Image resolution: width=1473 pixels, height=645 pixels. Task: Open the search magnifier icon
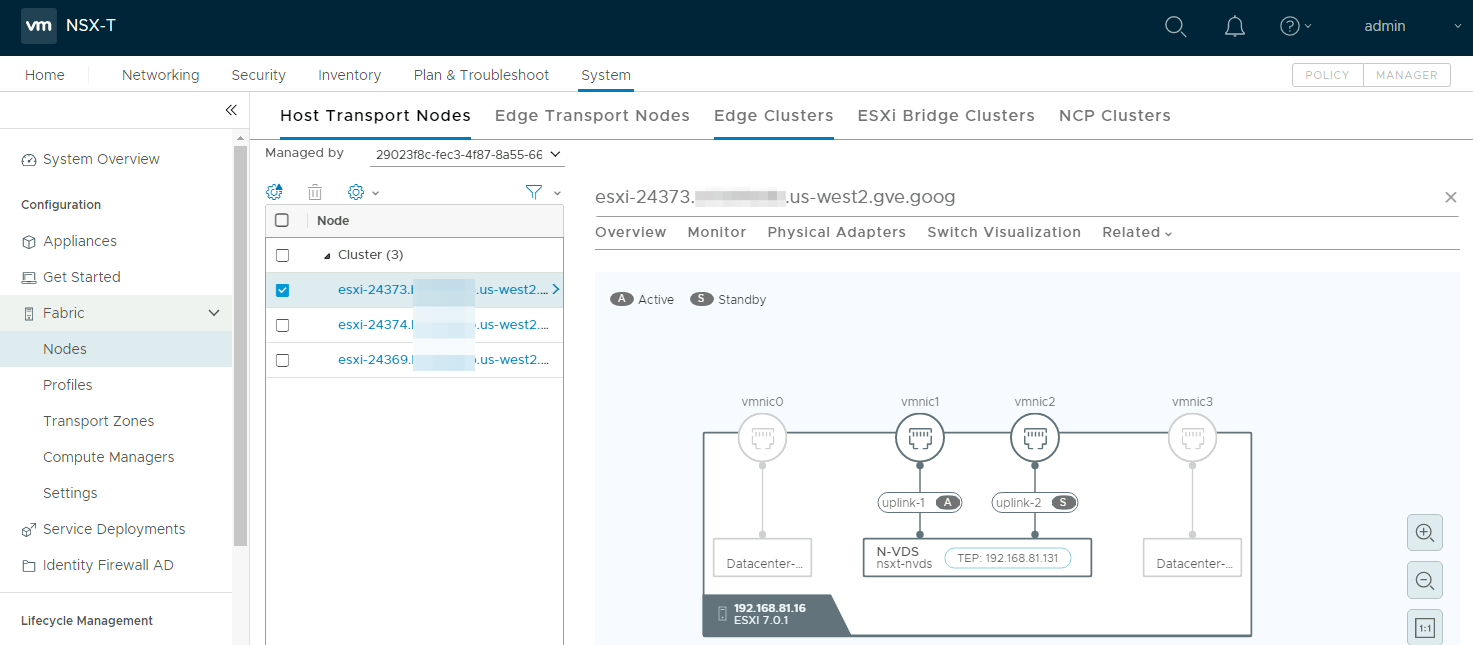(x=1176, y=27)
